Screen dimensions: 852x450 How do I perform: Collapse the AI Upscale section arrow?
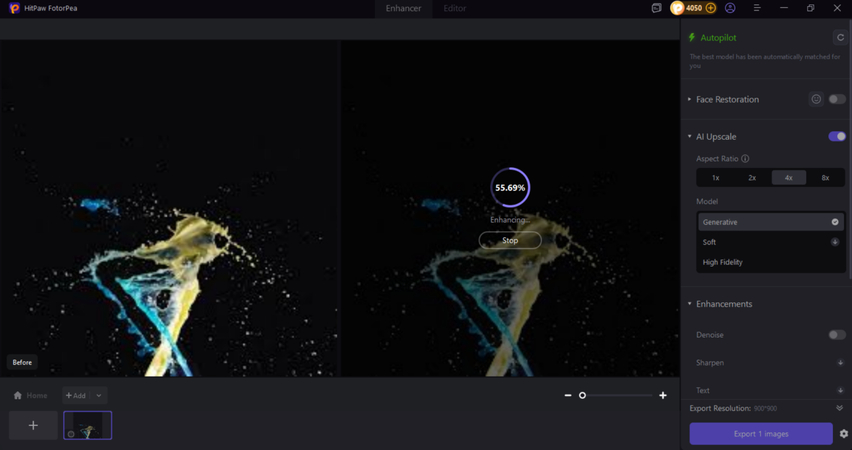690,136
